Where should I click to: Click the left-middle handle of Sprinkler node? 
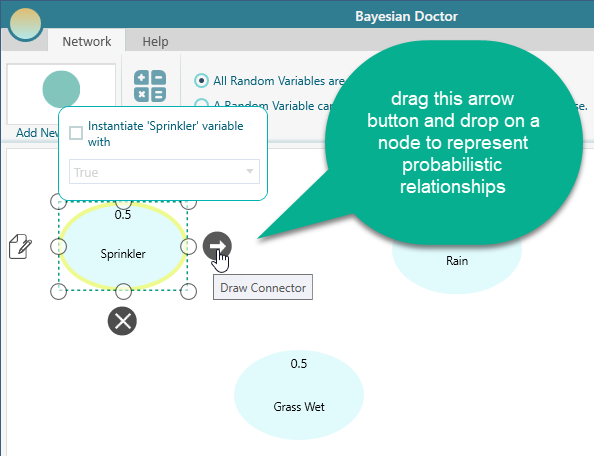[x=58, y=247]
